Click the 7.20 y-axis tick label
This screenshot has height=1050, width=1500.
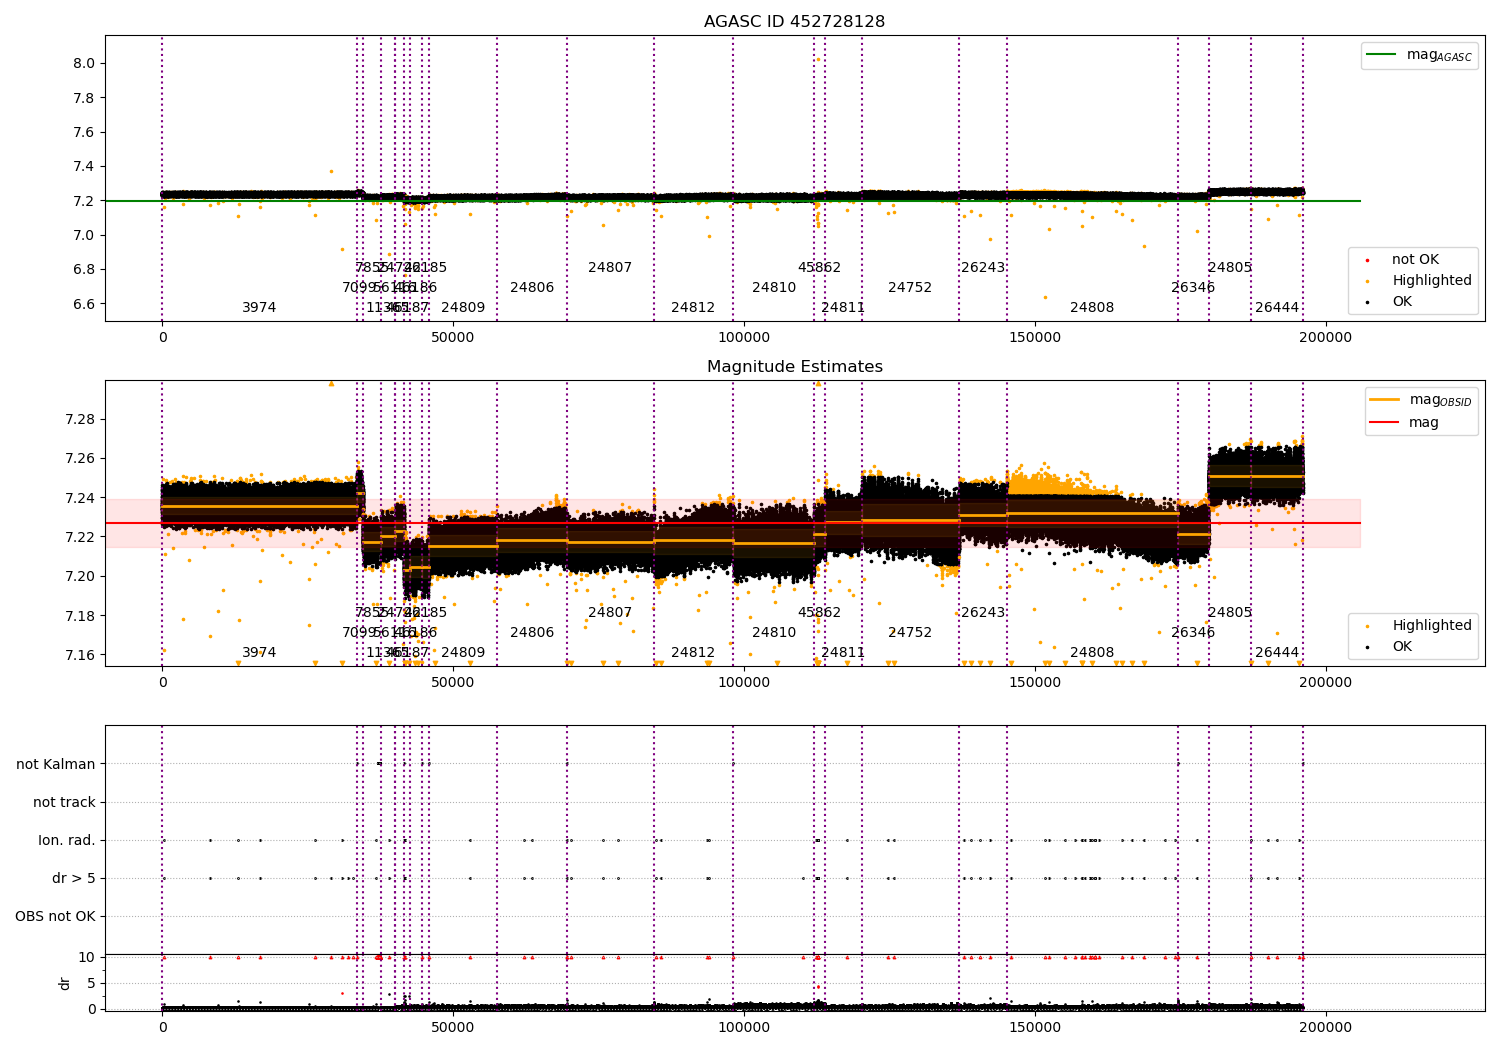tap(79, 576)
